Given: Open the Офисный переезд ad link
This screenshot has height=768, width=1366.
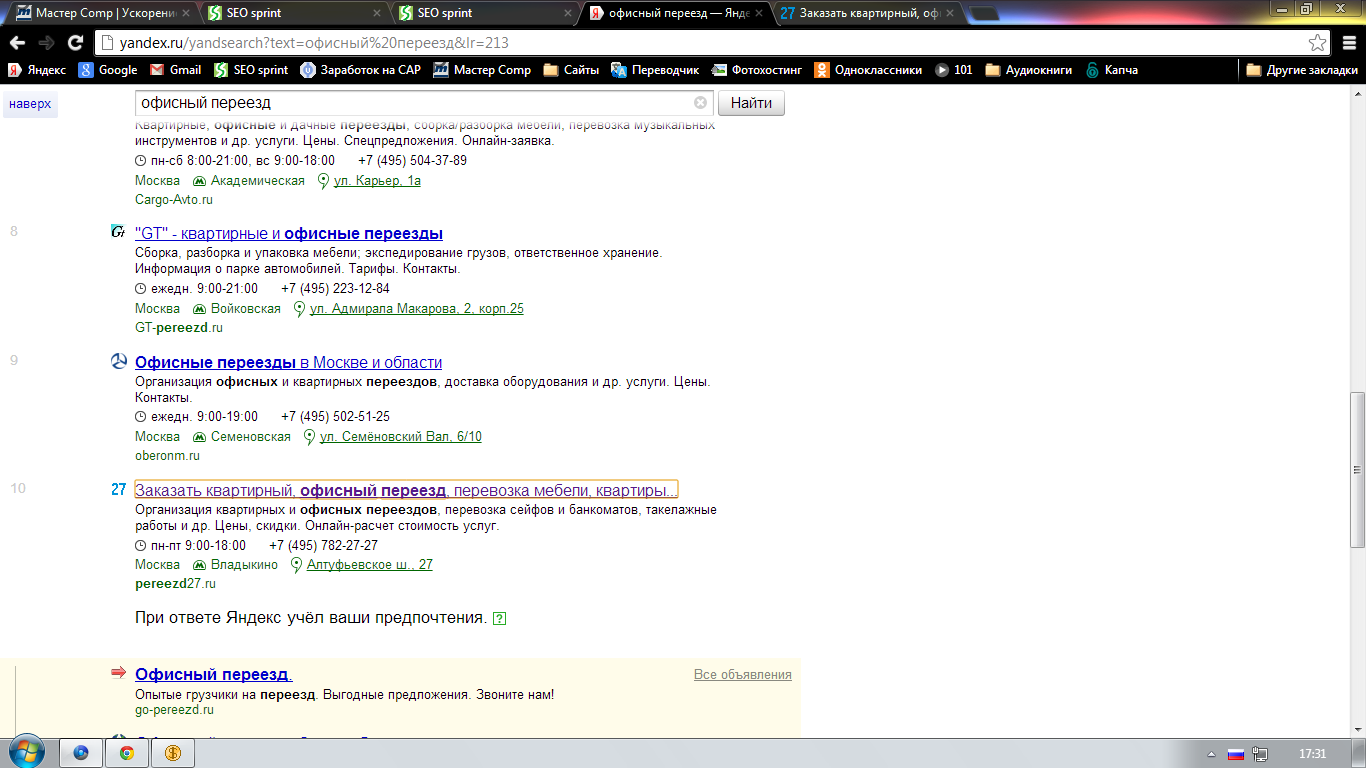Looking at the screenshot, I should pyautogui.click(x=213, y=674).
